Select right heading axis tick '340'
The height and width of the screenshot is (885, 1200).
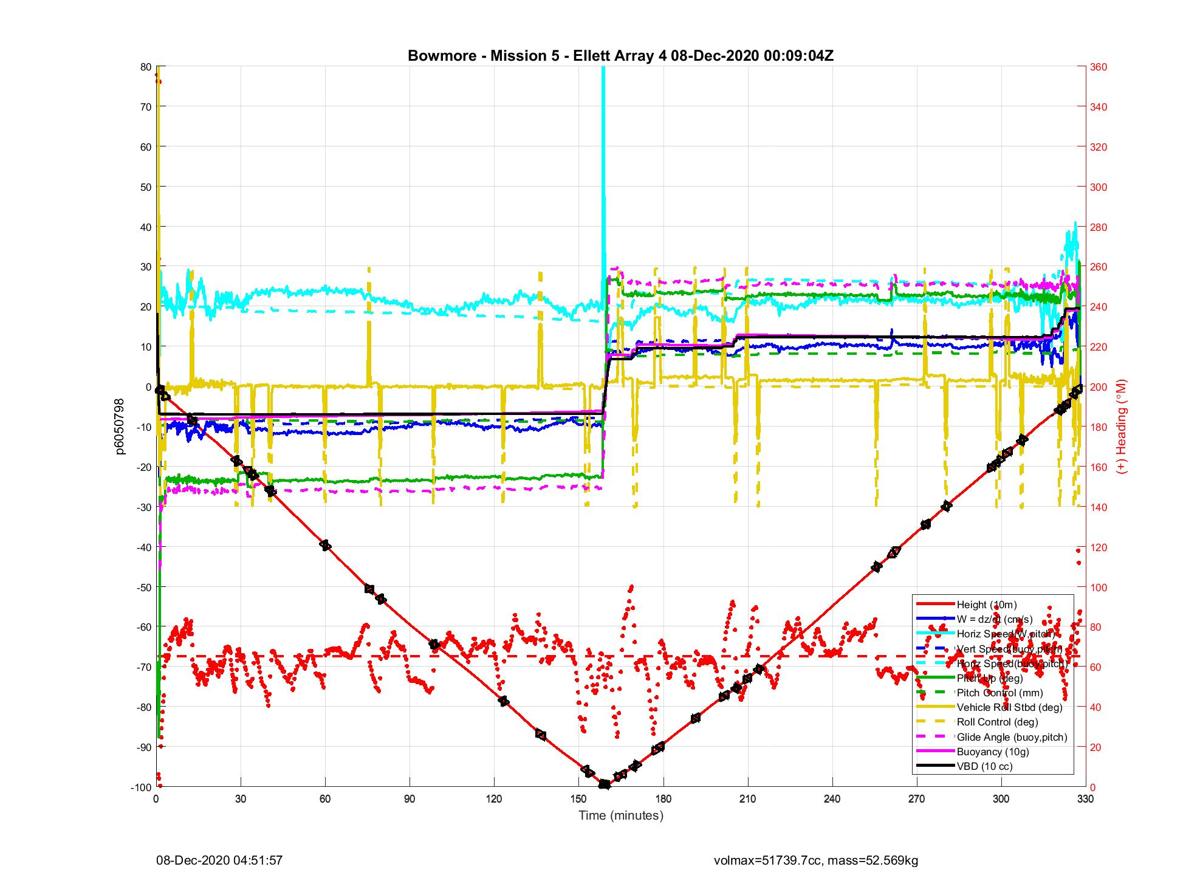(1098, 107)
